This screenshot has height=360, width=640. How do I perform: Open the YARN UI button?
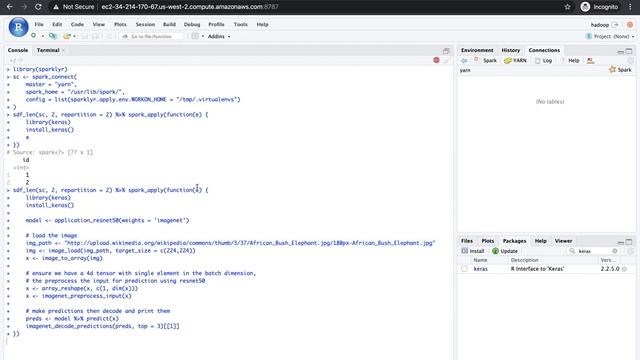coord(515,60)
